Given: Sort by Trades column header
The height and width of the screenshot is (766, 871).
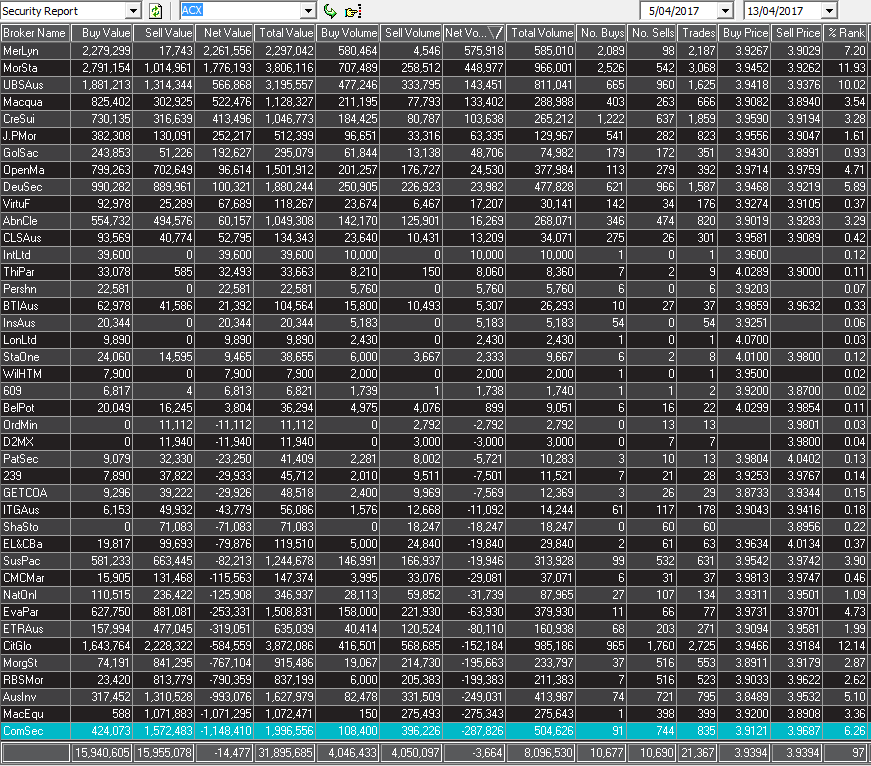Looking at the screenshot, I should pyautogui.click(x=697, y=33).
